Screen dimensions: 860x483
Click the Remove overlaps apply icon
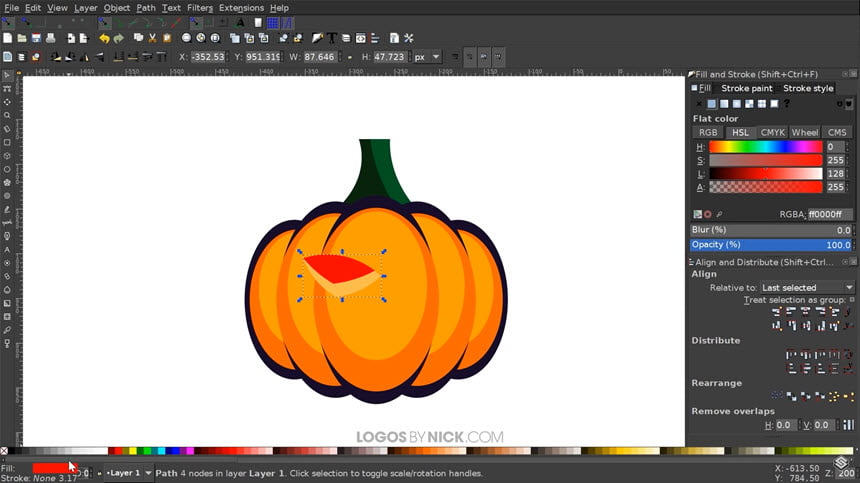pos(848,425)
